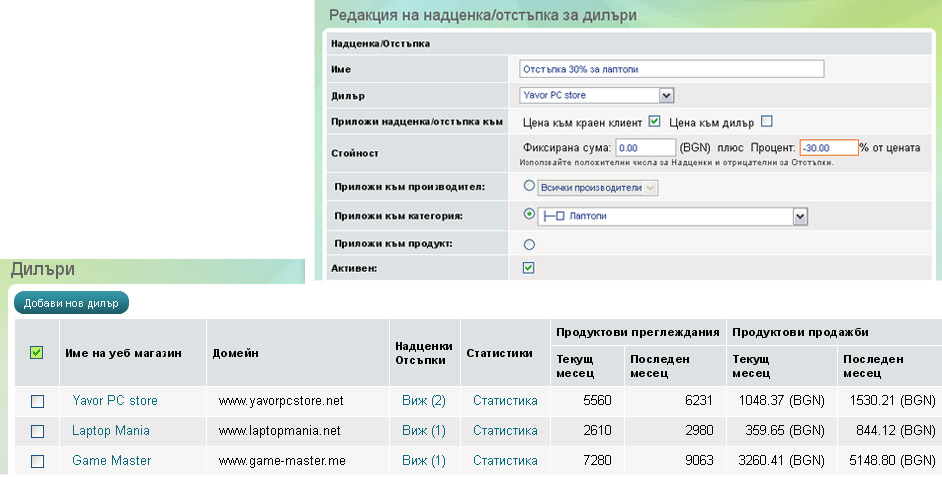Viewport: 942px width, 477px height.
Task: Open 'Виж (2)' markups for Yavor PC store
Action: (424, 401)
